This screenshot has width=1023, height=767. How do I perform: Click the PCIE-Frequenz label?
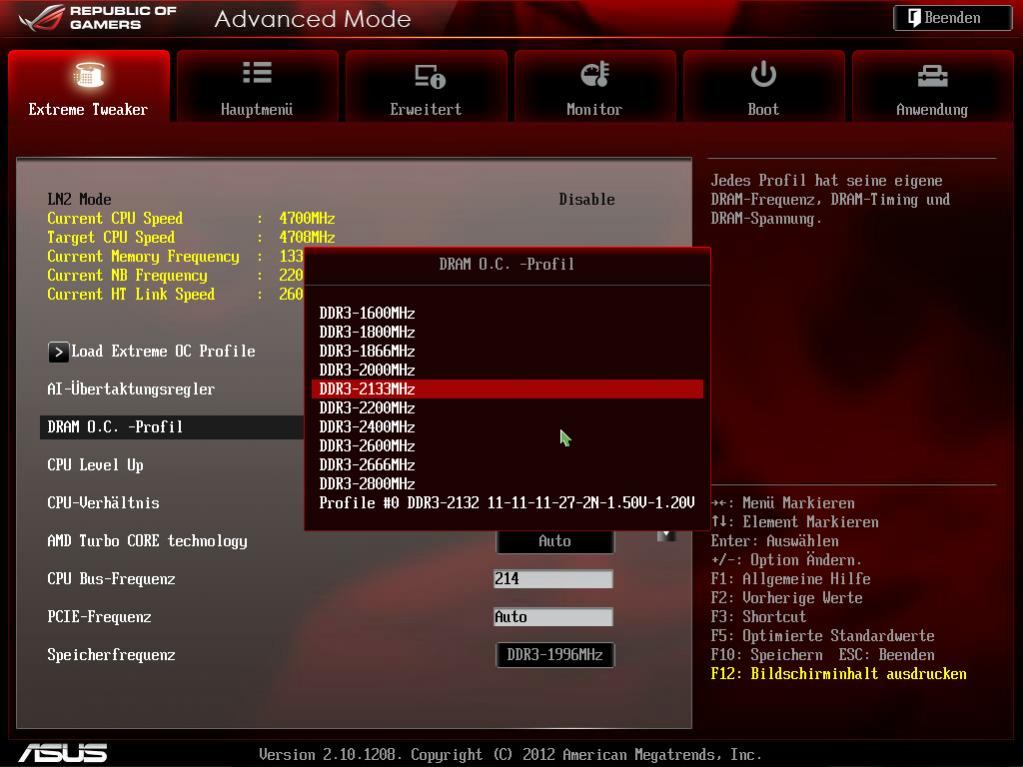point(99,617)
